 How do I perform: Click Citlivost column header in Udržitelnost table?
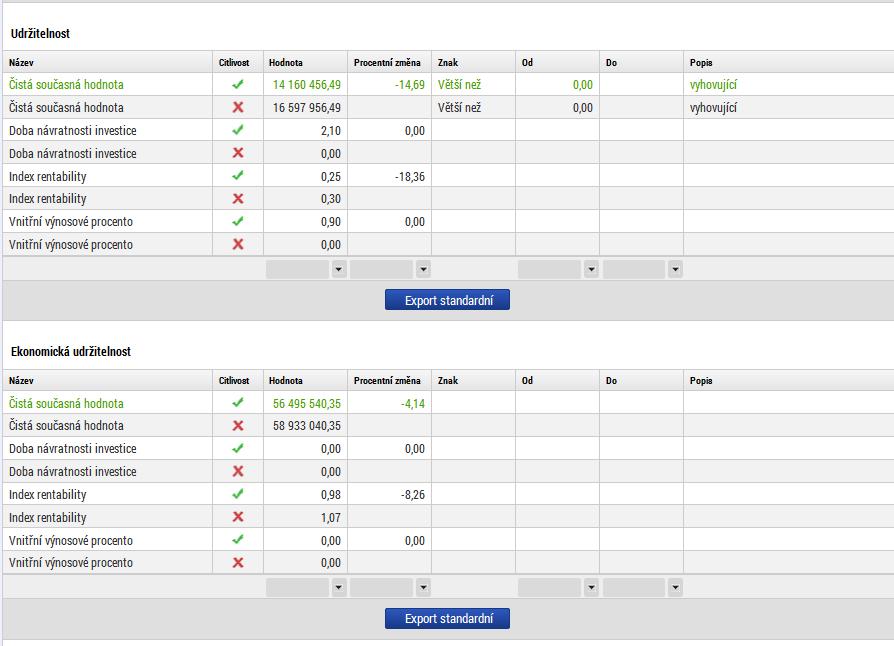(x=234, y=62)
